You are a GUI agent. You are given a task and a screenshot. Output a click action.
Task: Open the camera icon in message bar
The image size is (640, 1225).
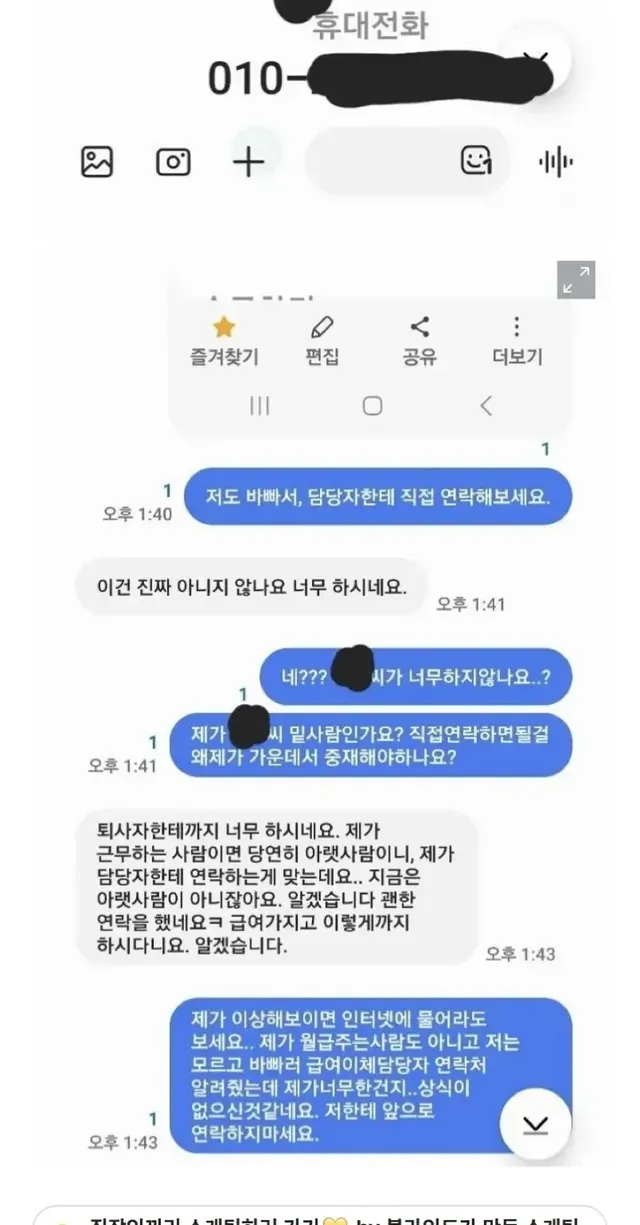pyautogui.click(x=173, y=162)
